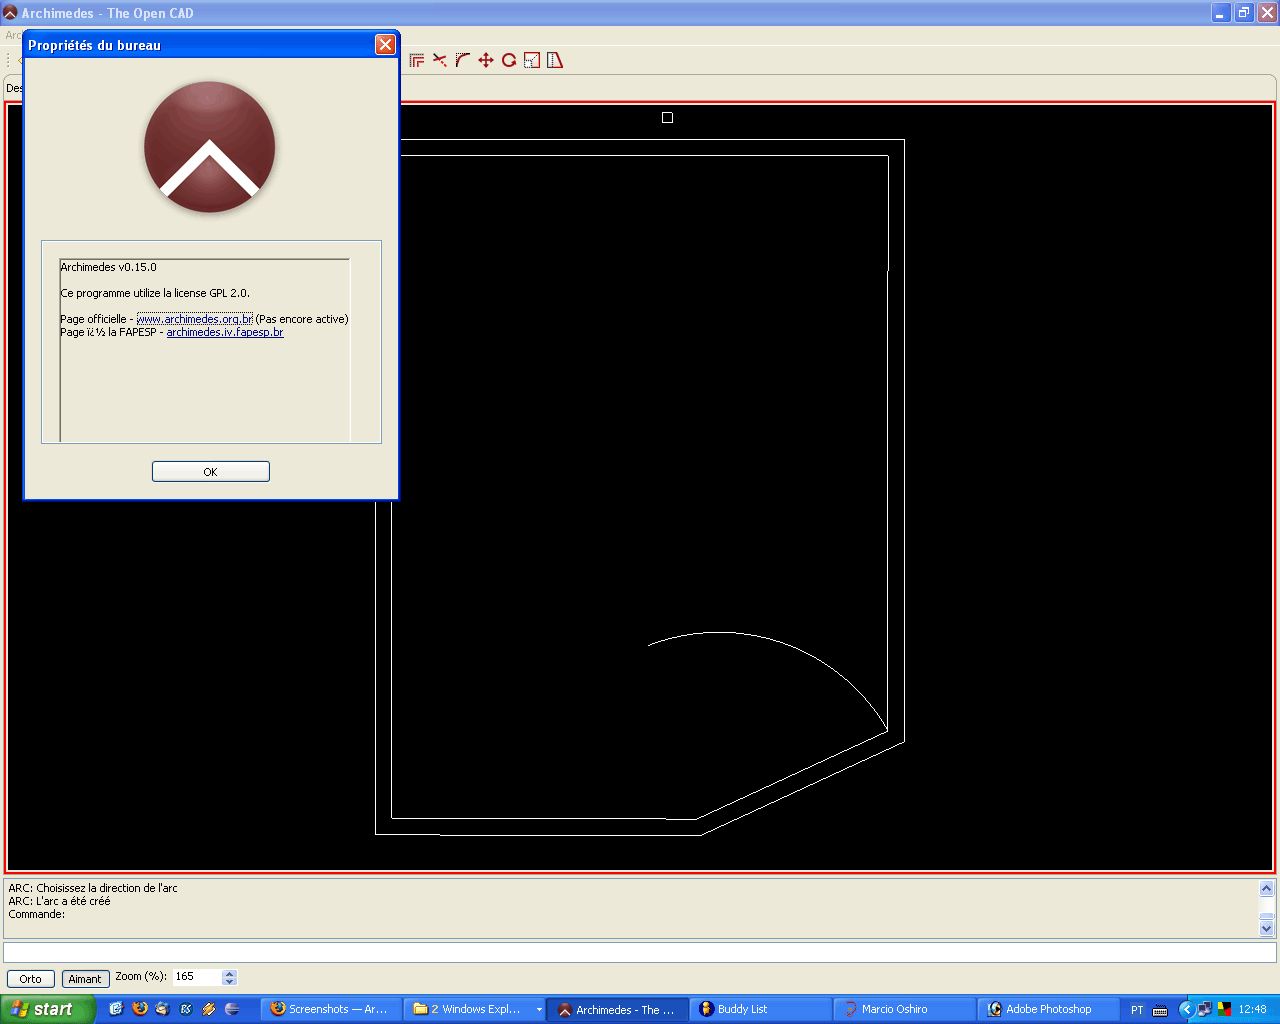Toggle Orto mode
The width and height of the screenshot is (1280, 1024).
coord(30,978)
